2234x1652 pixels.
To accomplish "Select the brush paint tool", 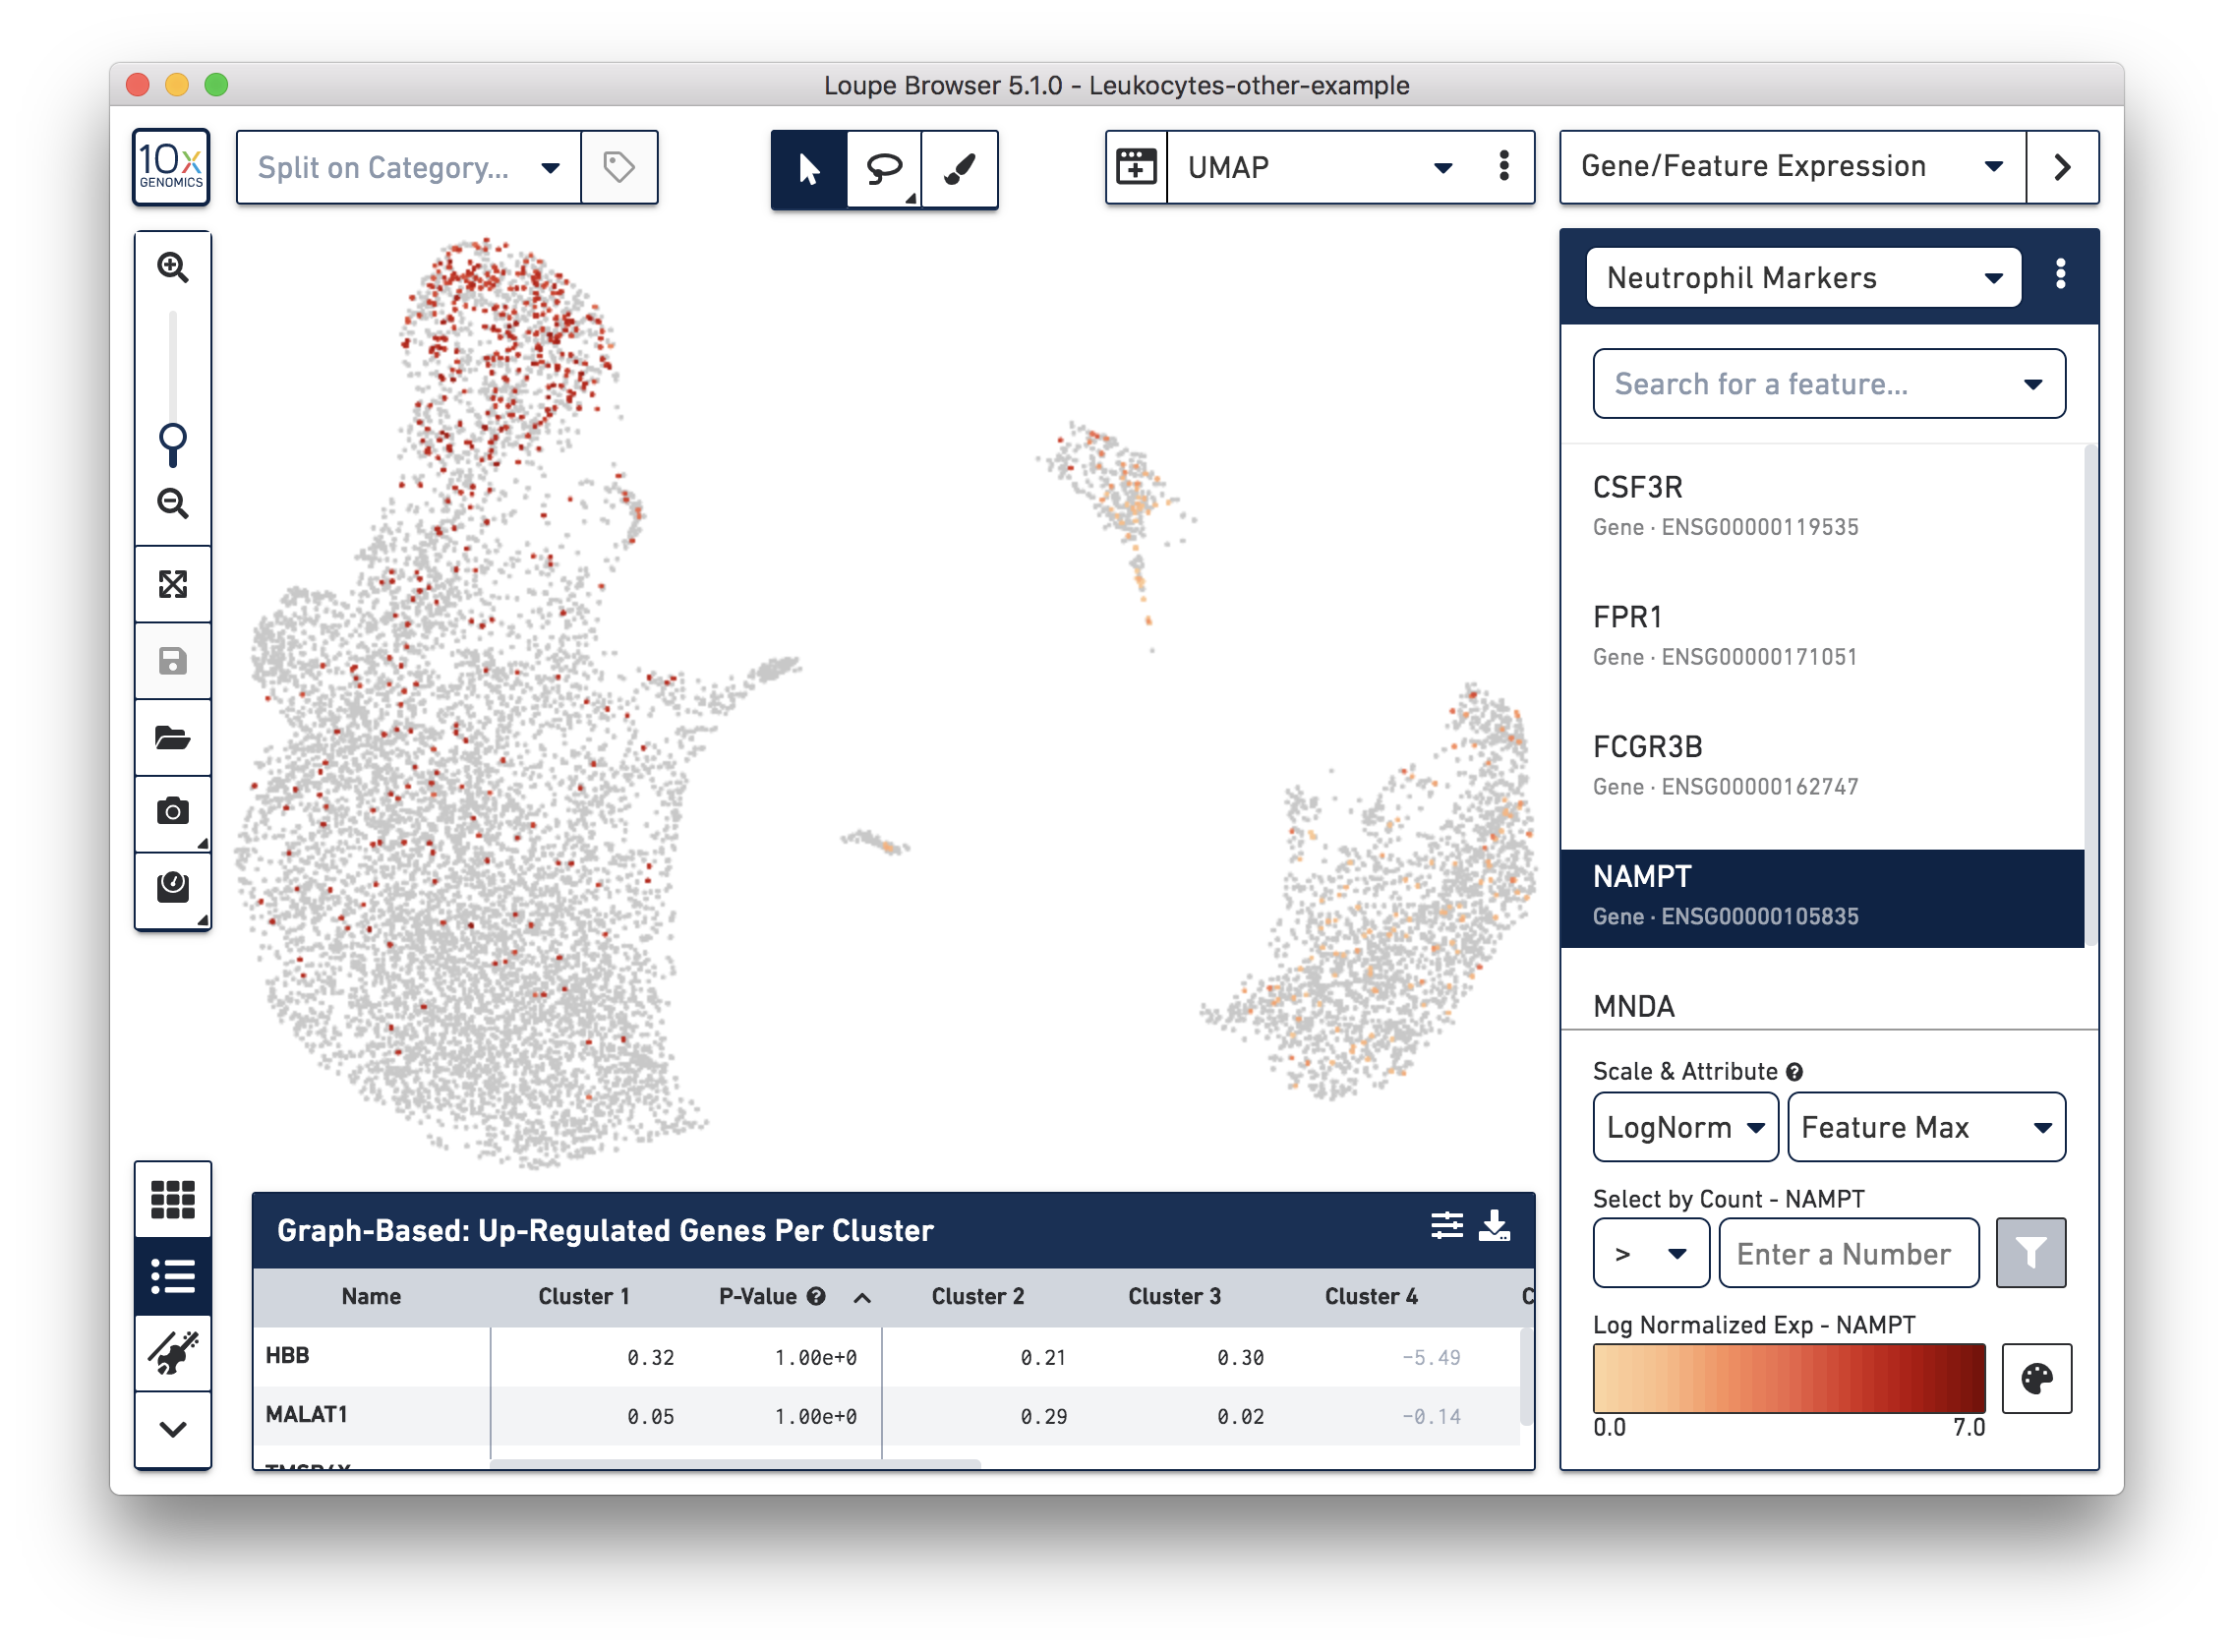I will tap(959, 169).
